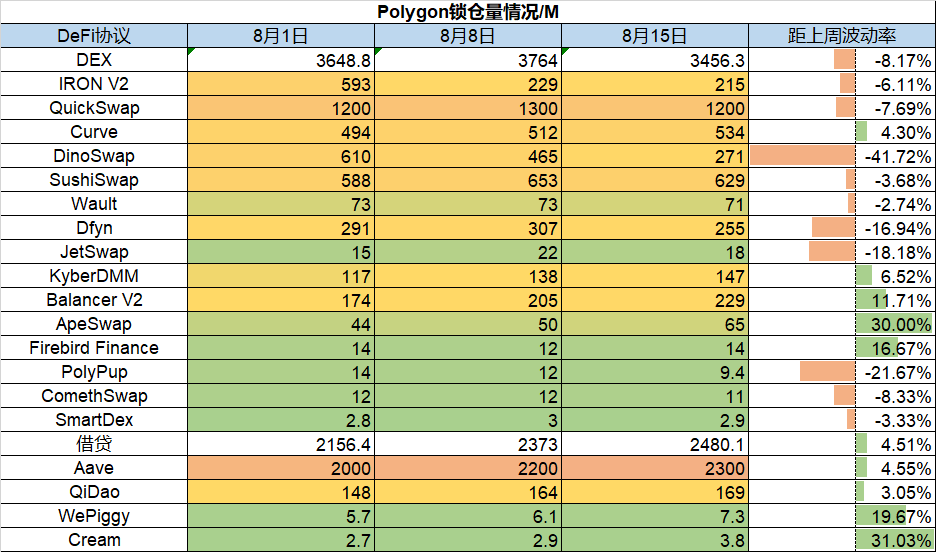The image size is (936, 552).
Task: Select the DinoSwap change -41.72%
Action: coord(898,156)
